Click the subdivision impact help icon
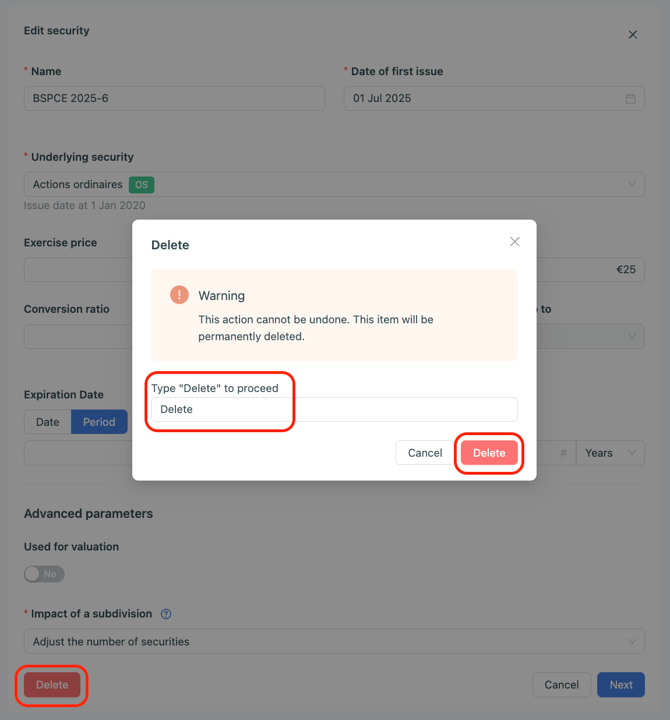The image size is (670, 720). click(167, 614)
